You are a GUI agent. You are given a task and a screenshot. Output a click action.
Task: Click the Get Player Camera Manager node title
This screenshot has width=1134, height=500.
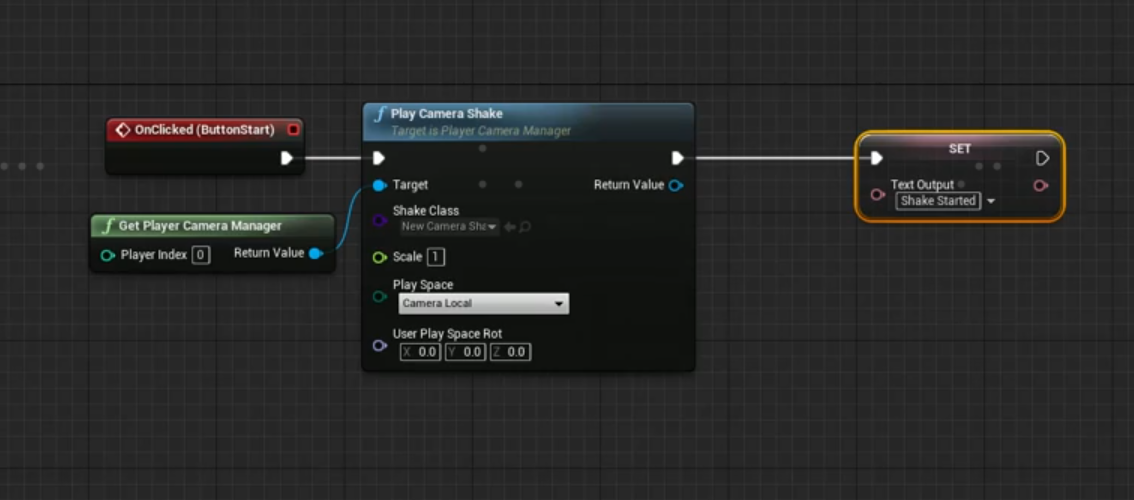[x=200, y=226]
